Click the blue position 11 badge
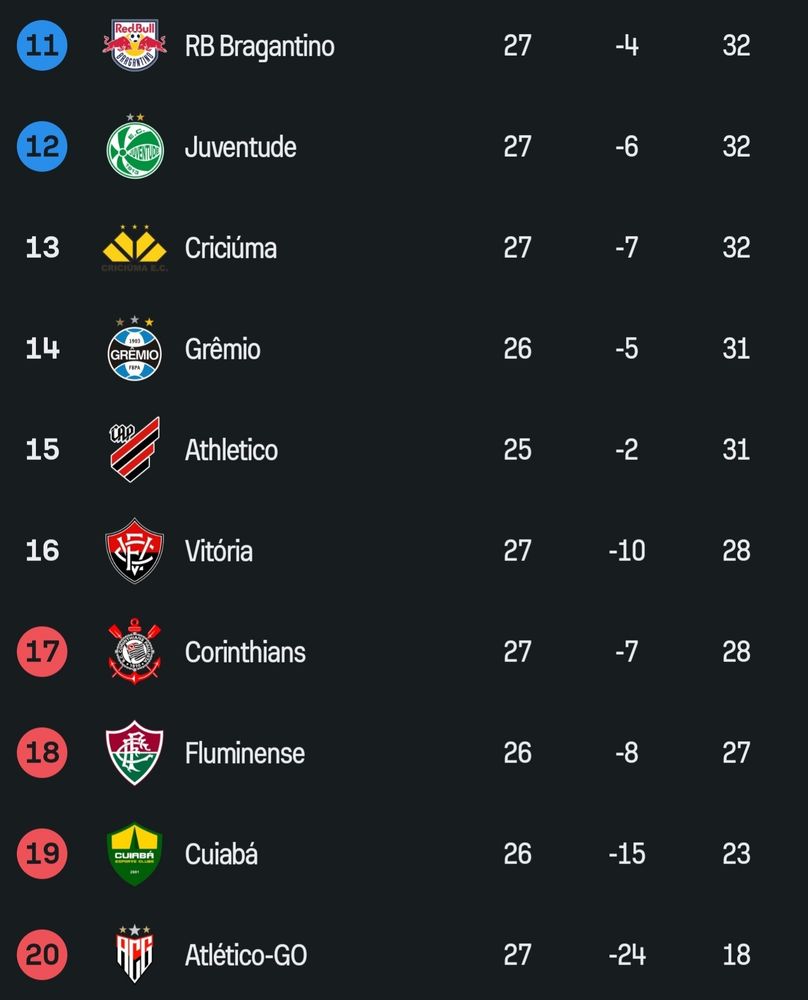 coord(42,45)
